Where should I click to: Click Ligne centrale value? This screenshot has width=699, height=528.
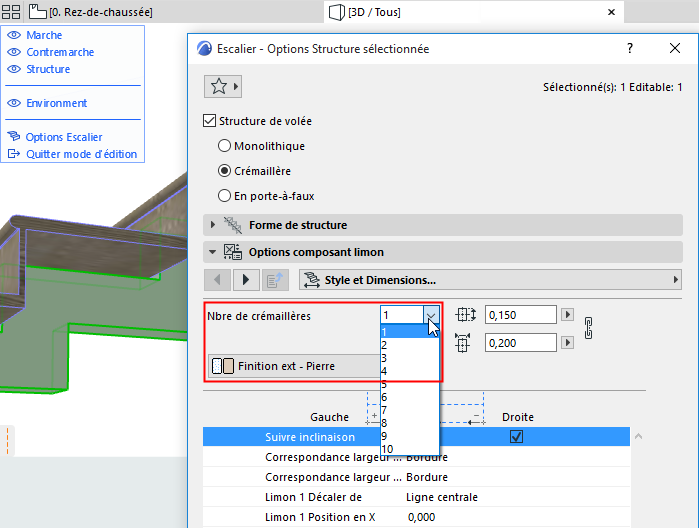(442, 497)
